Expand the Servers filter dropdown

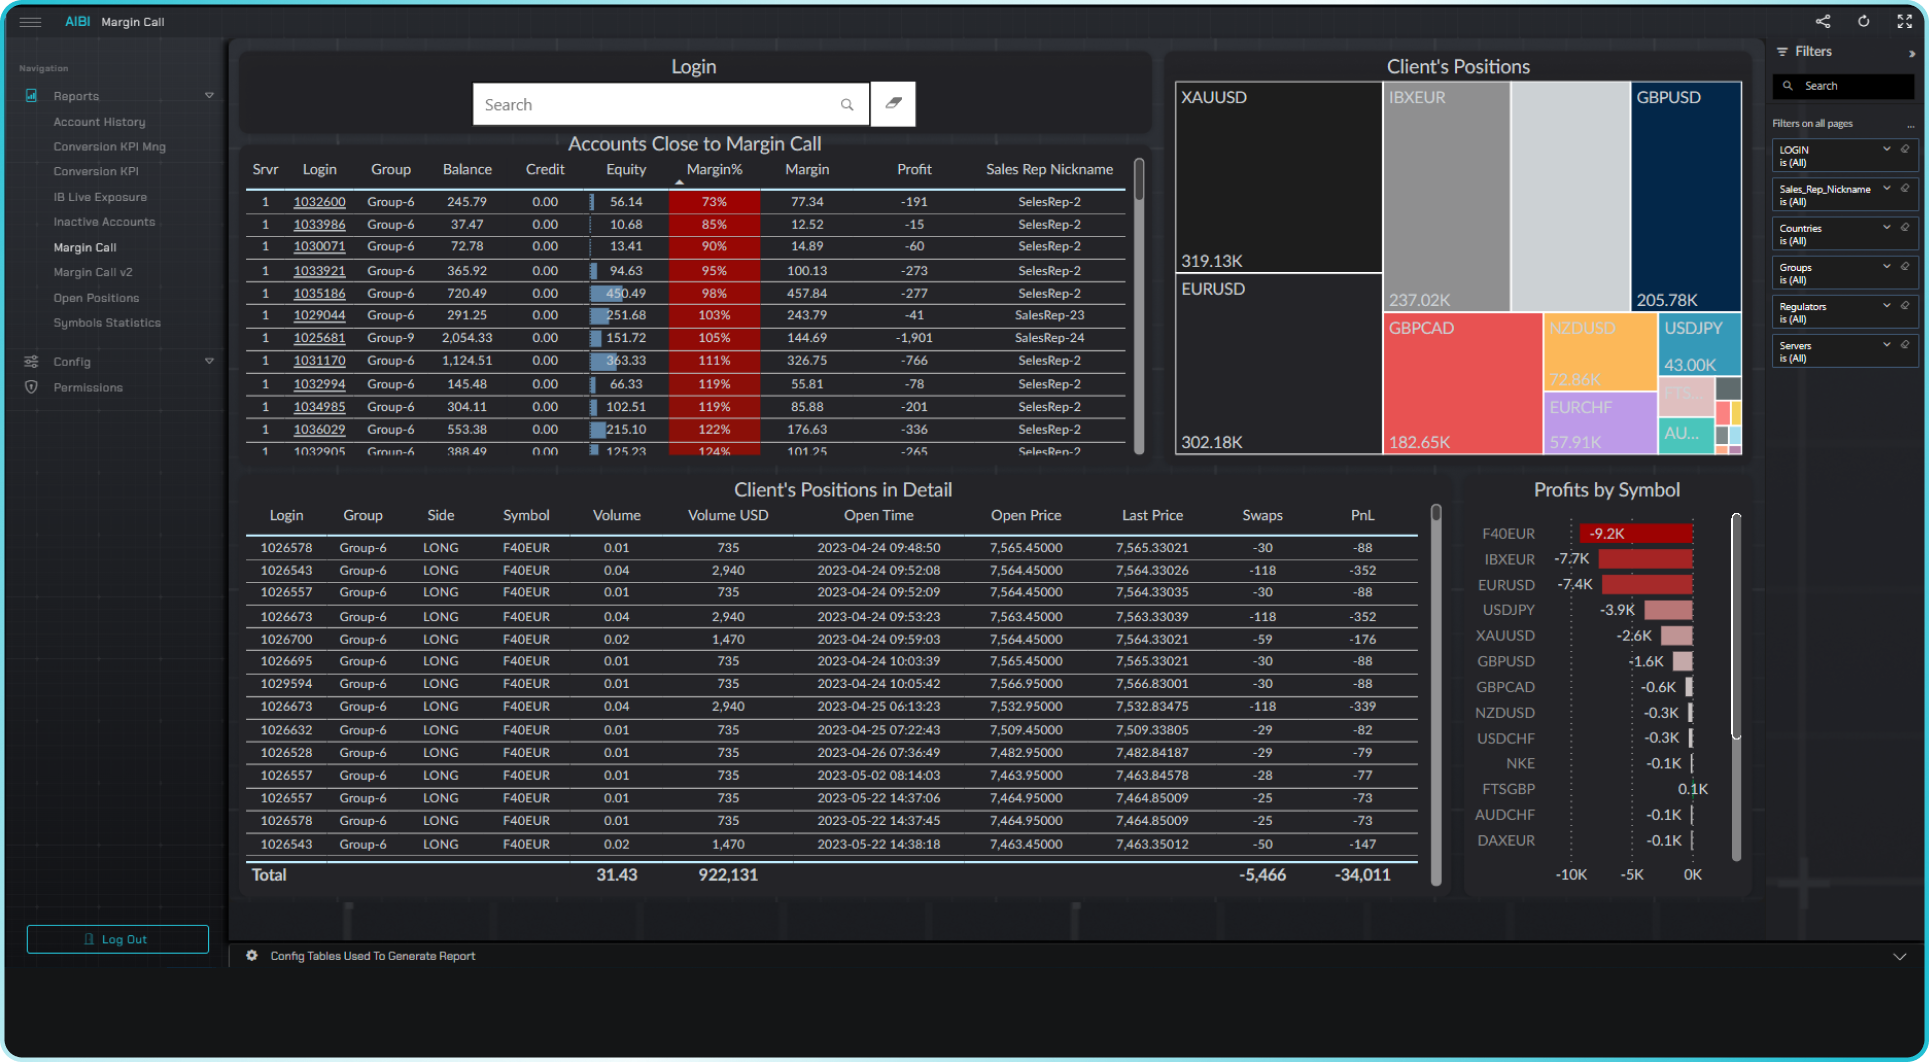(x=1887, y=344)
